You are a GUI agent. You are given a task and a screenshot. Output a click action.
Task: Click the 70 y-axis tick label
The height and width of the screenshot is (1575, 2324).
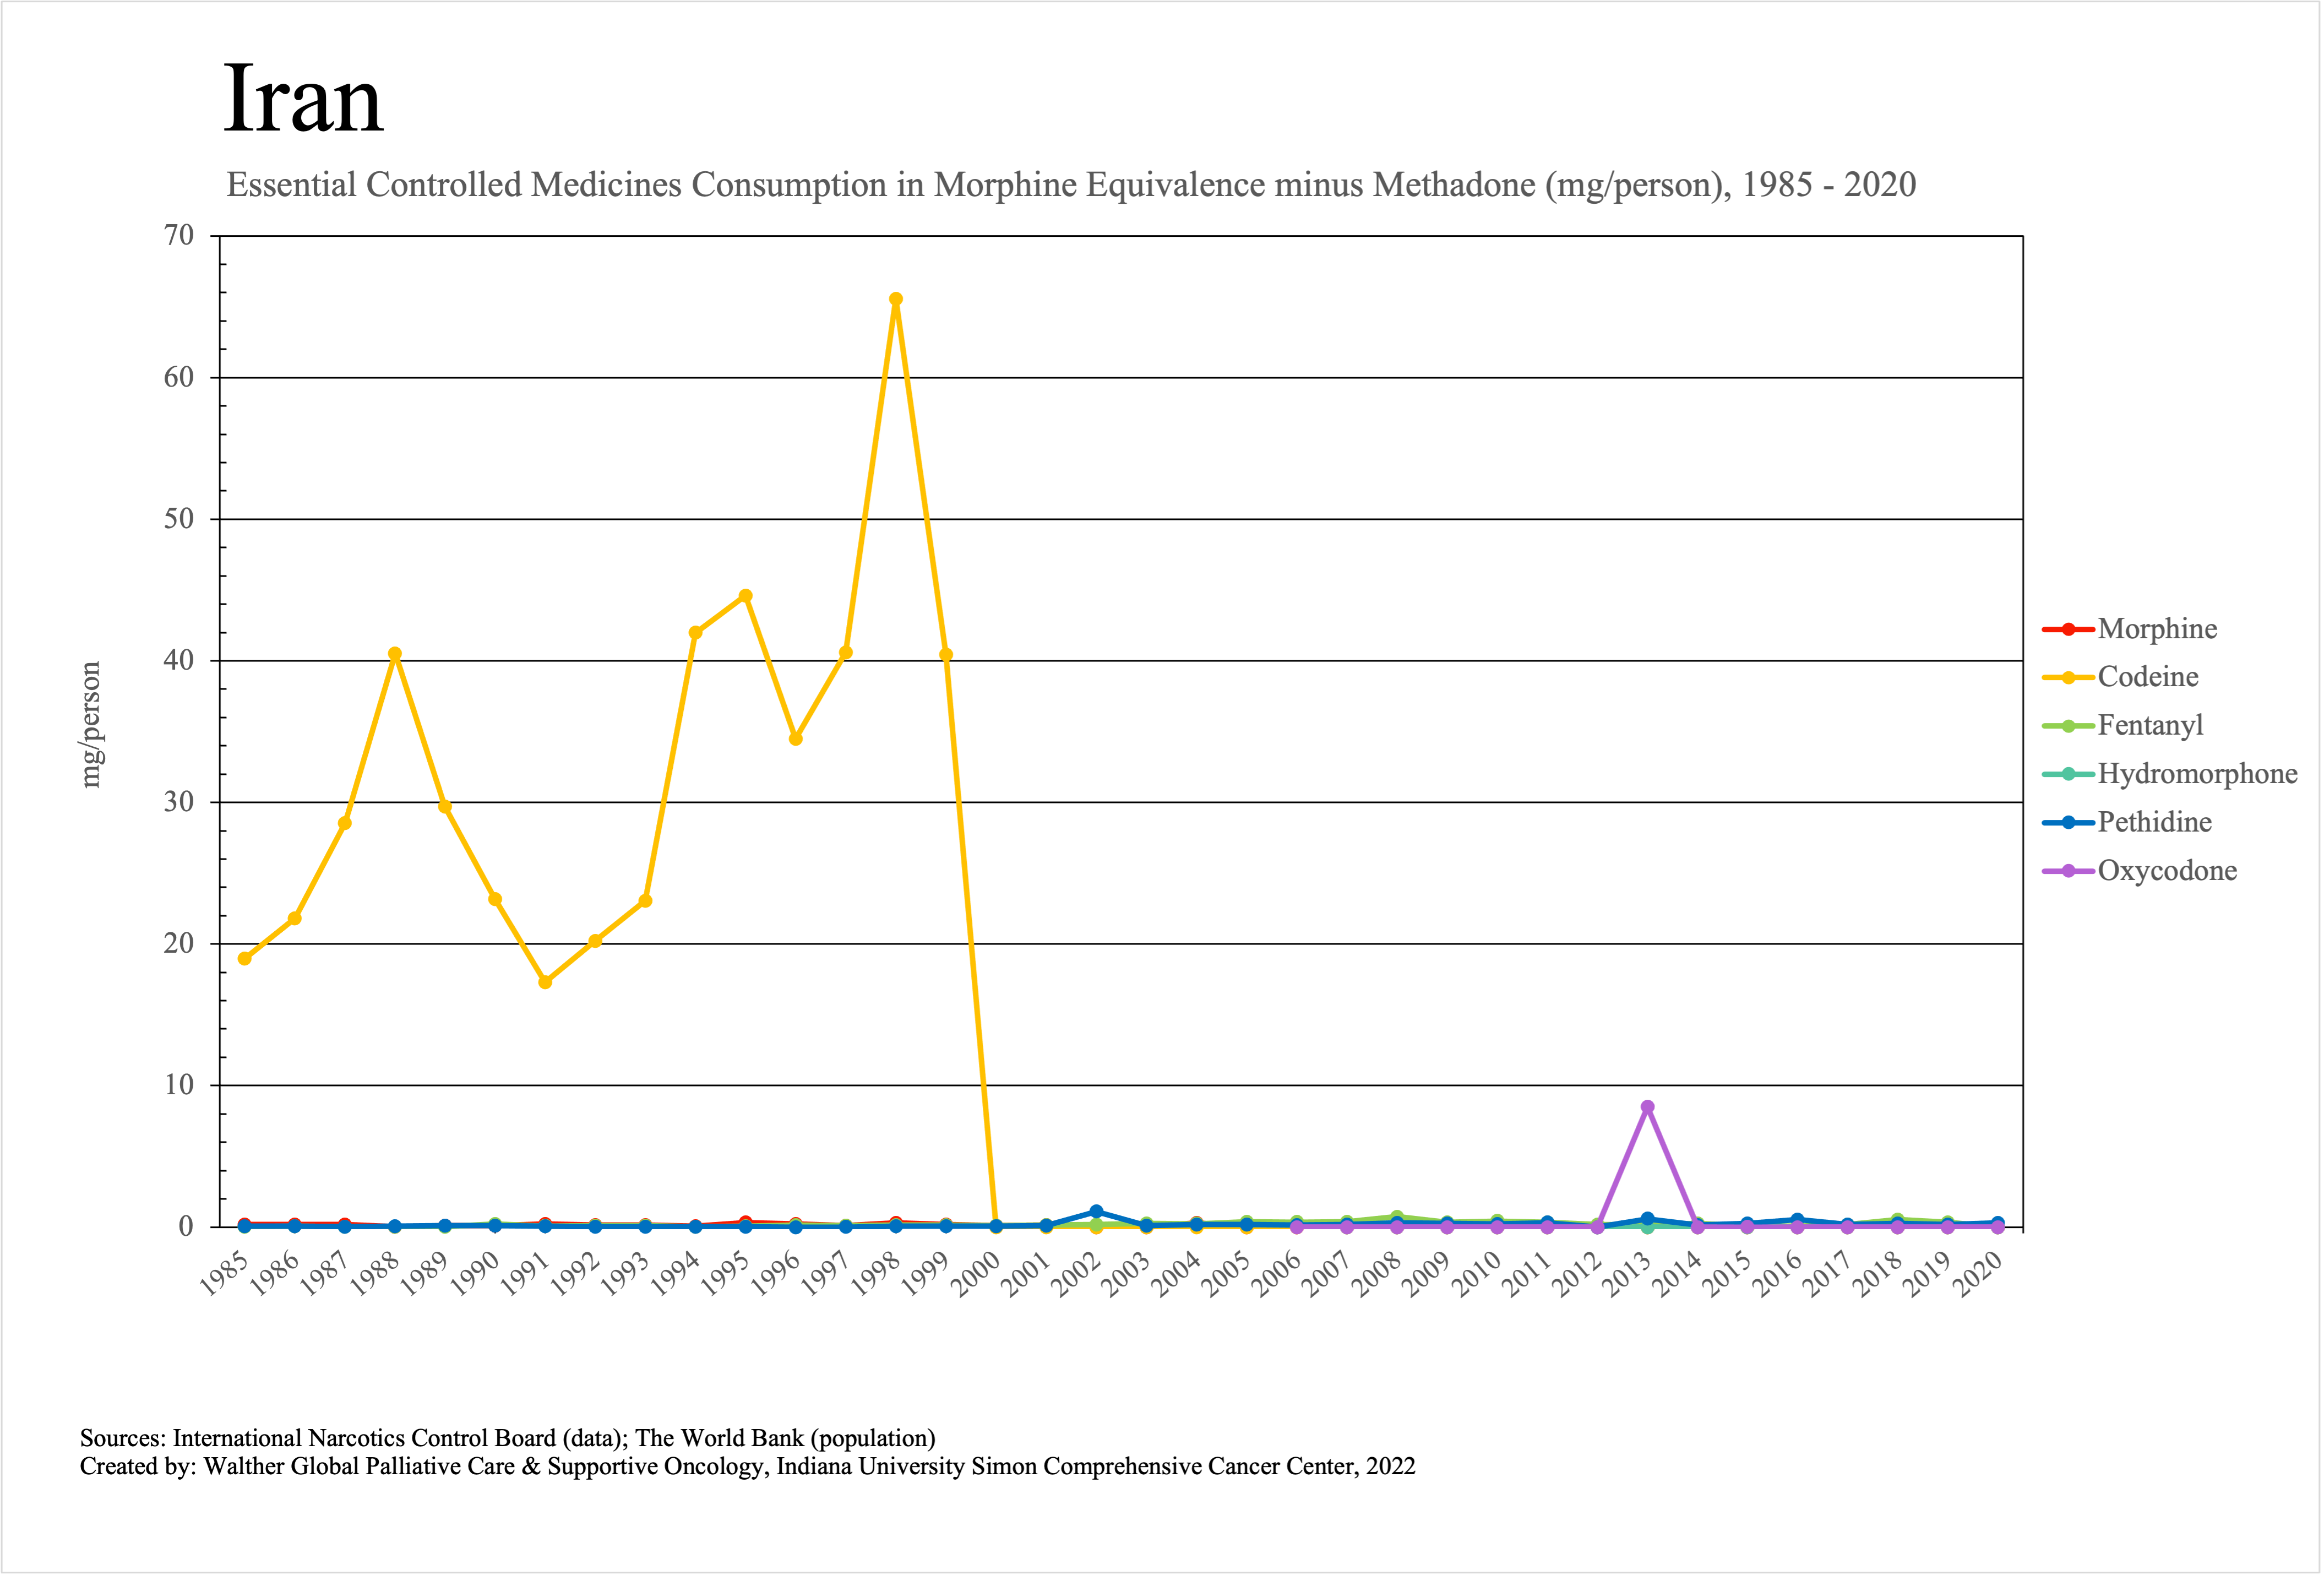pos(179,236)
